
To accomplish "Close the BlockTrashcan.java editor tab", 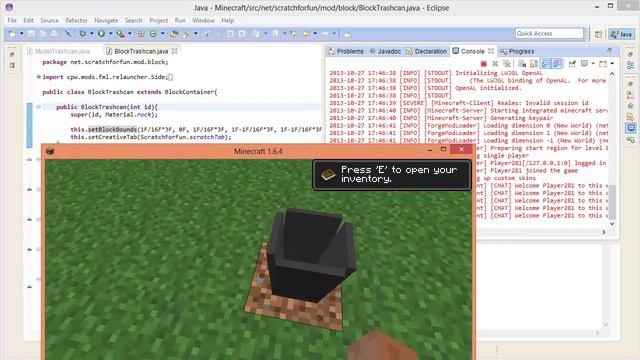I will (175, 51).
